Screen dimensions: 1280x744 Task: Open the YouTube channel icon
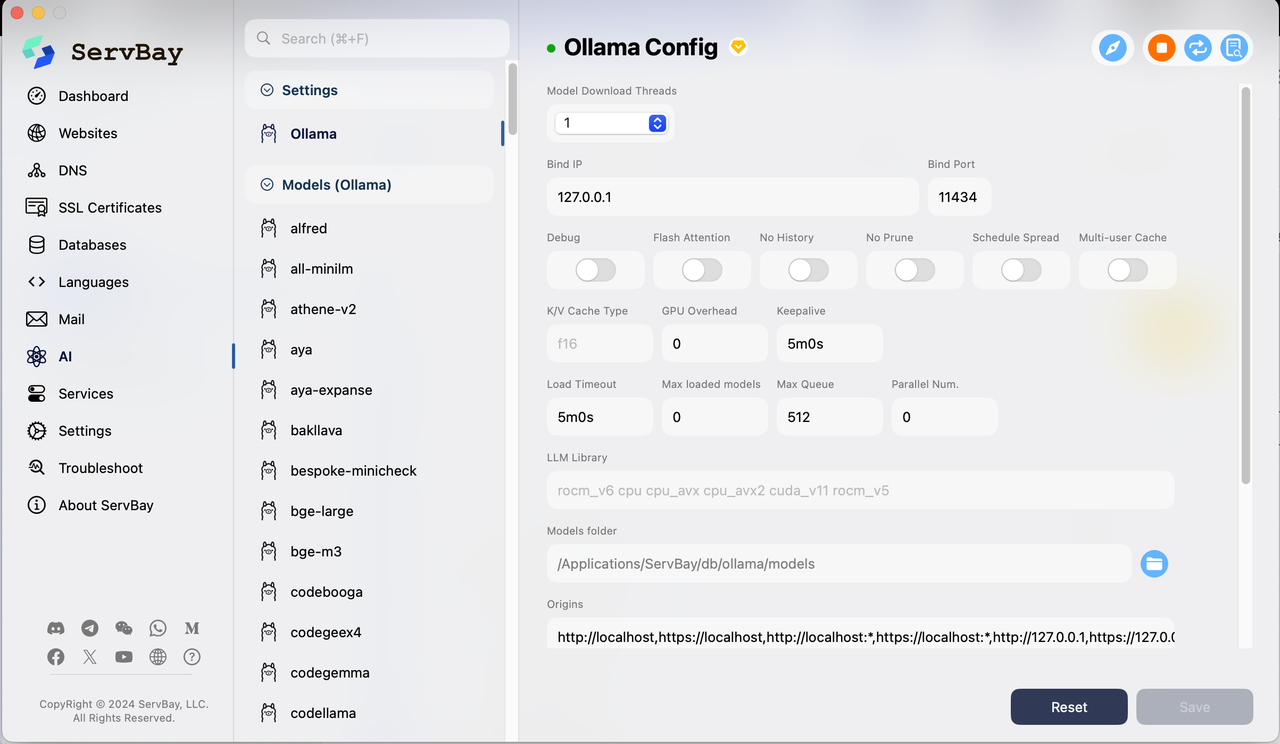[x=124, y=657]
